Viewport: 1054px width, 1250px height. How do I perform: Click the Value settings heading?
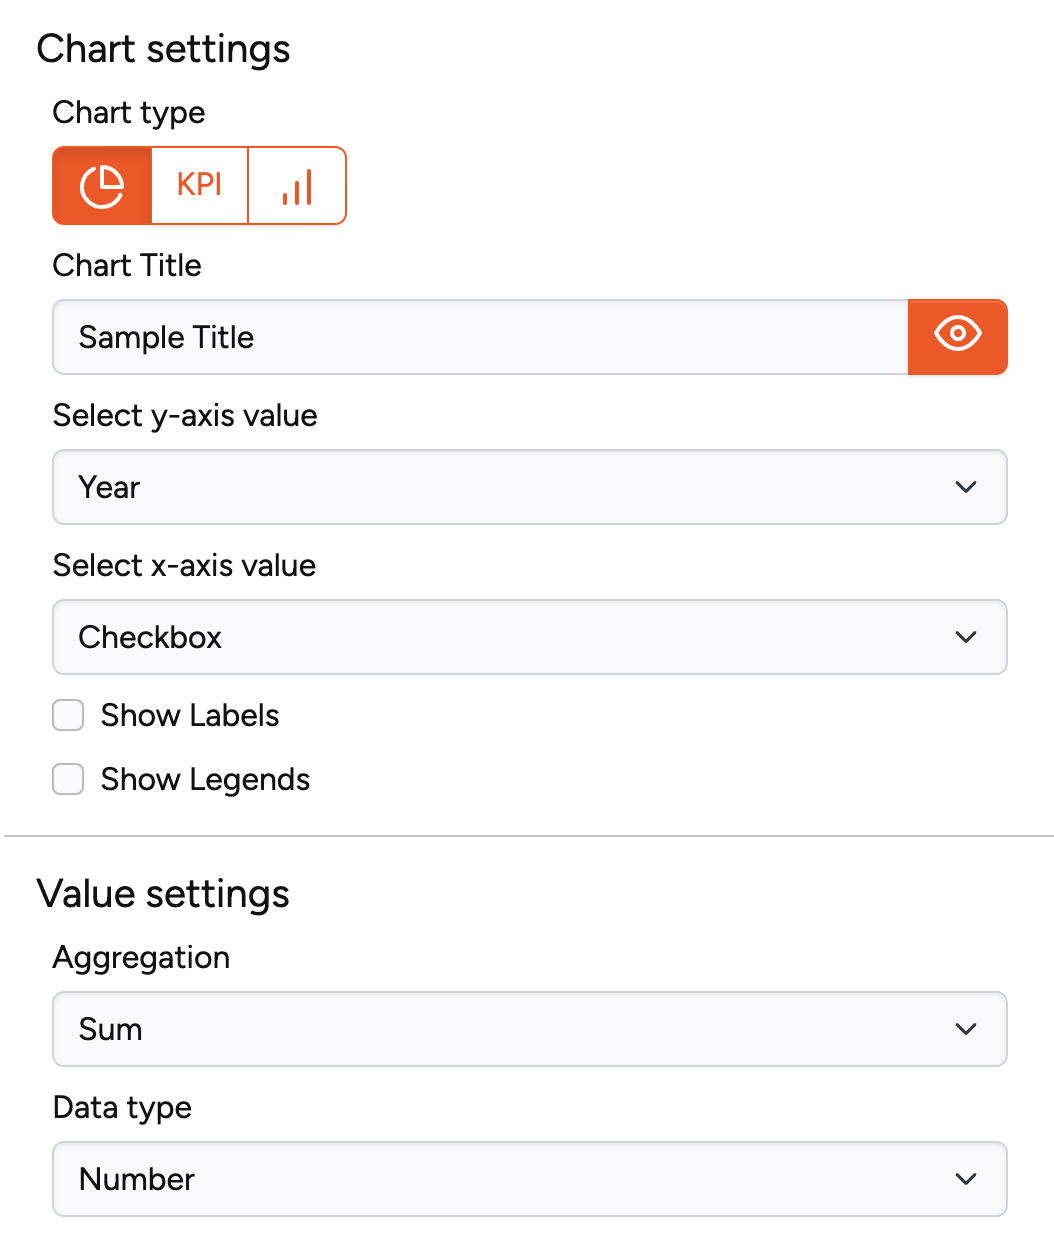click(162, 893)
